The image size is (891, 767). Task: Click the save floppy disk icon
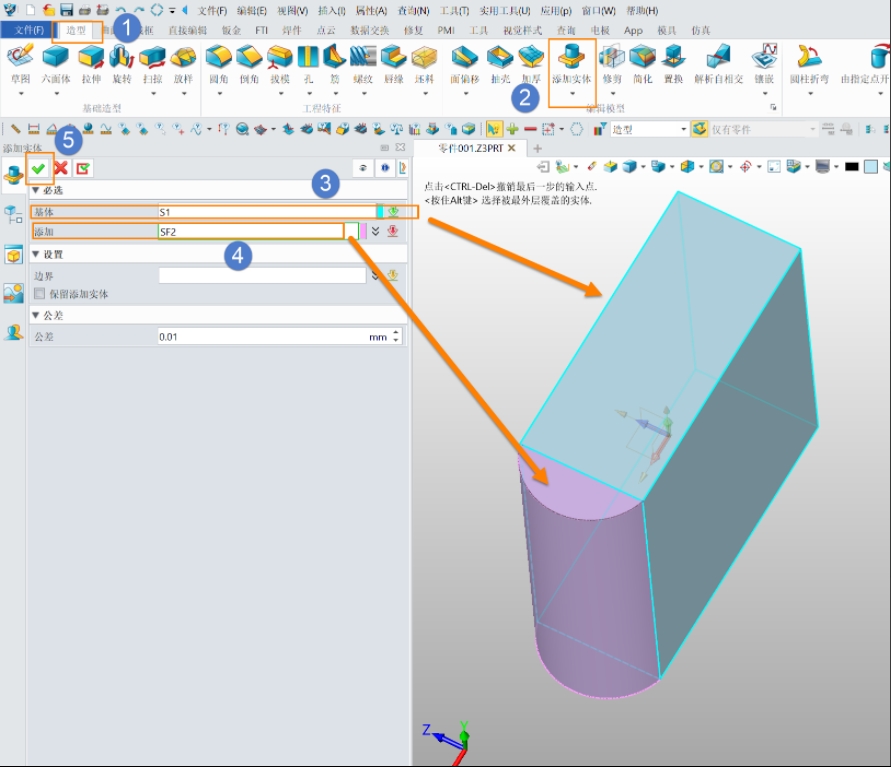point(66,10)
